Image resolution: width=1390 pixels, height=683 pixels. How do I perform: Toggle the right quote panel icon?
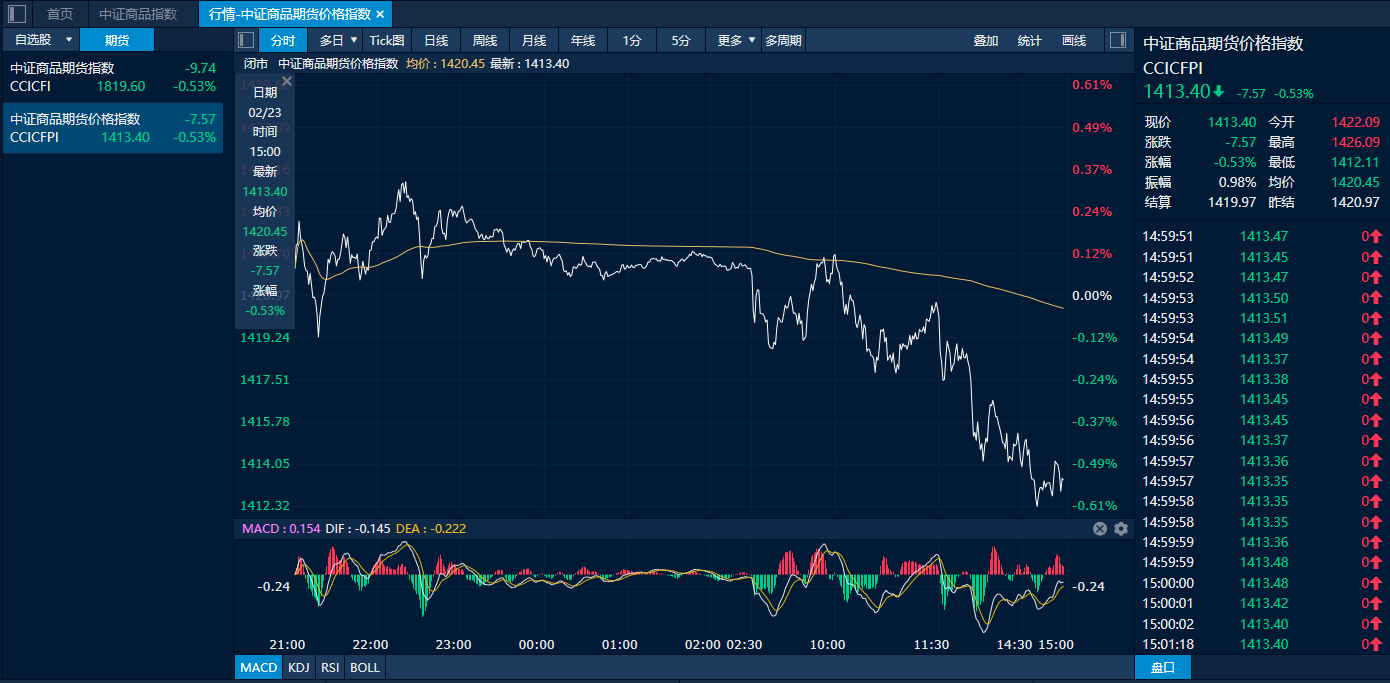pos(1117,40)
